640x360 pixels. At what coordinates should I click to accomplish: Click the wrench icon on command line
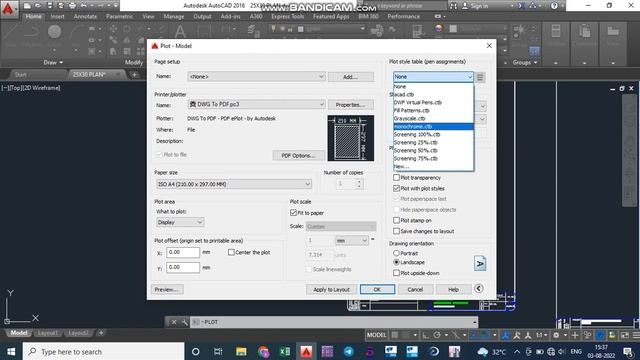click(x=184, y=322)
